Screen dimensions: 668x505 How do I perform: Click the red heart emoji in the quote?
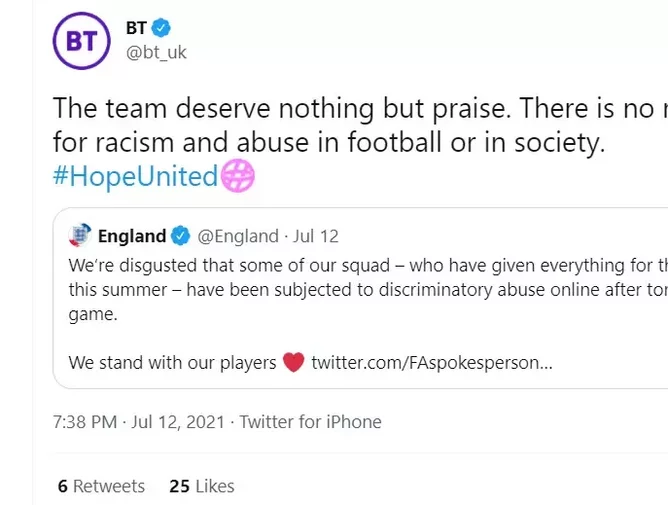pyautogui.click(x=294, y=363)
